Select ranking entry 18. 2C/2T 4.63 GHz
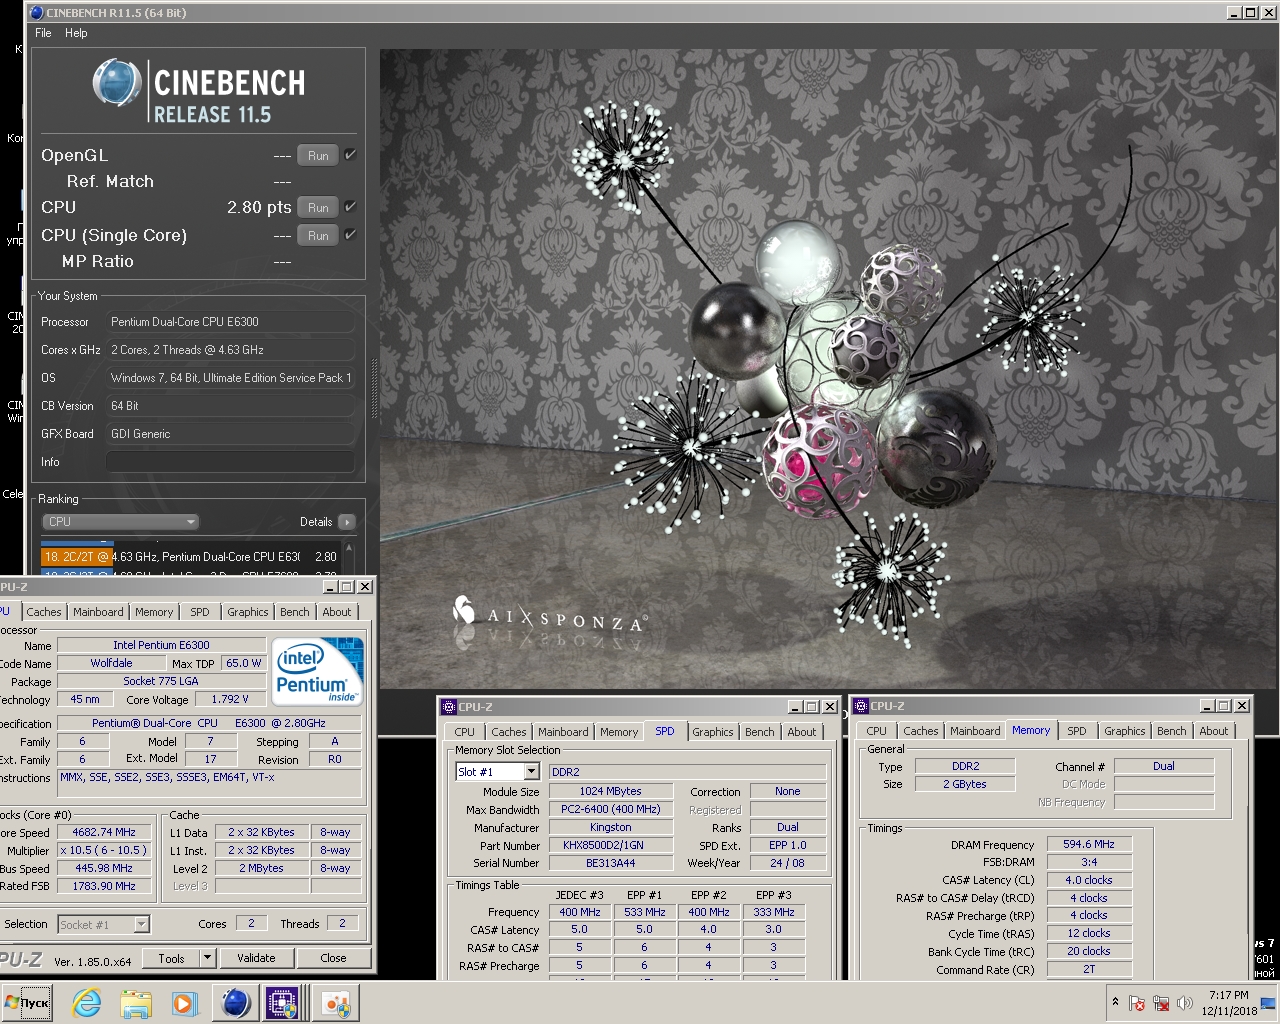 coord(190,556)
